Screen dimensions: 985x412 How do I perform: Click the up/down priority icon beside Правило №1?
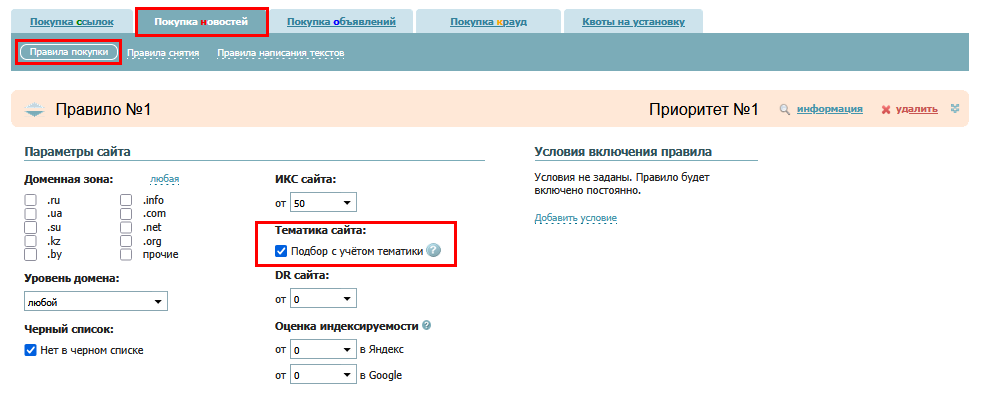(x=35, y=109)
